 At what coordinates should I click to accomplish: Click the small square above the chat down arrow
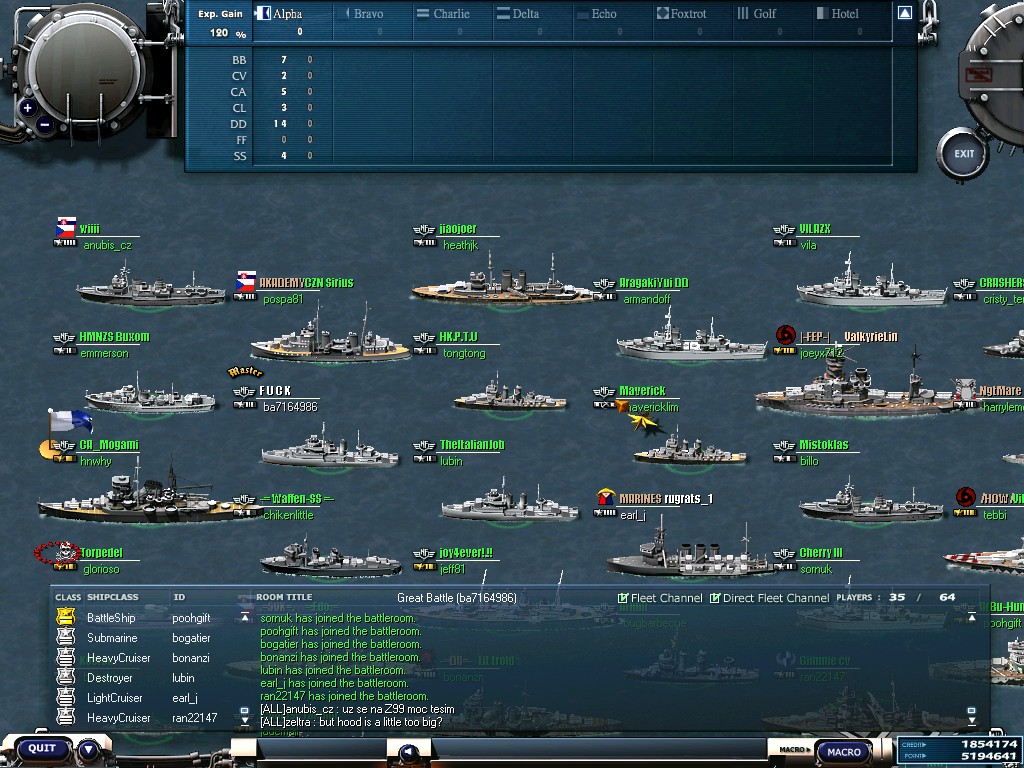click(972, 711)
